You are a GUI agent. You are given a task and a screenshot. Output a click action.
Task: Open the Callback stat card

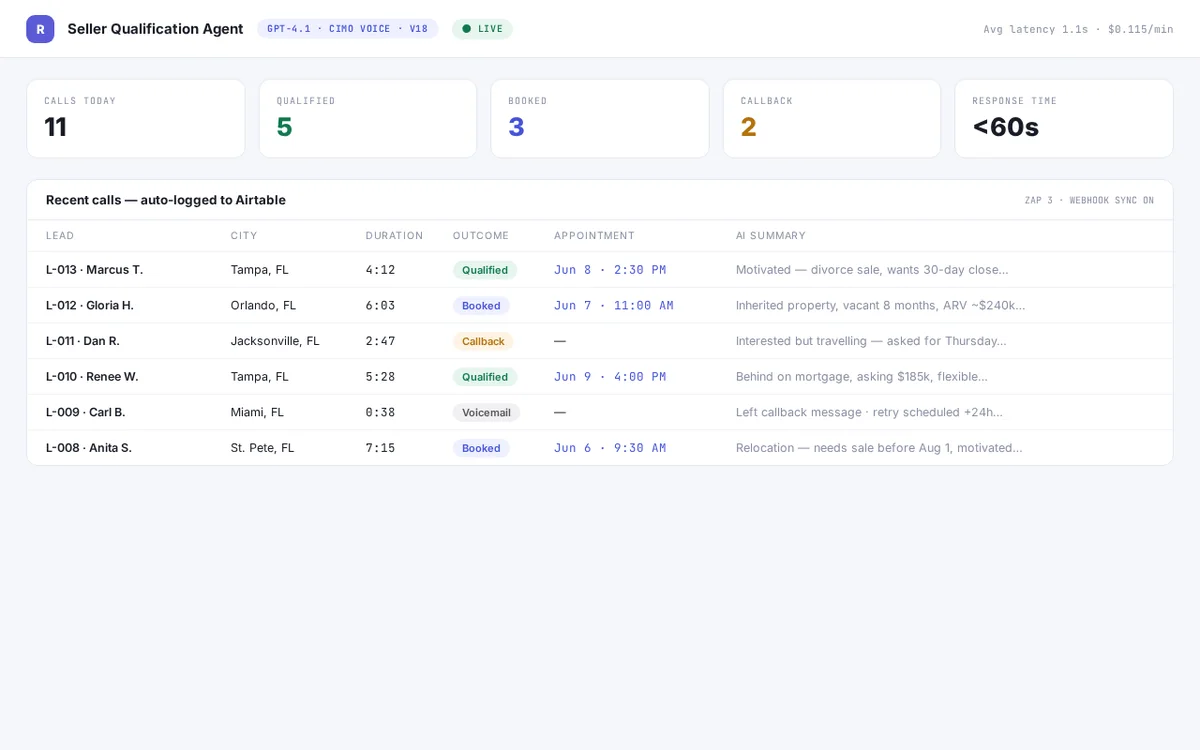832,119
